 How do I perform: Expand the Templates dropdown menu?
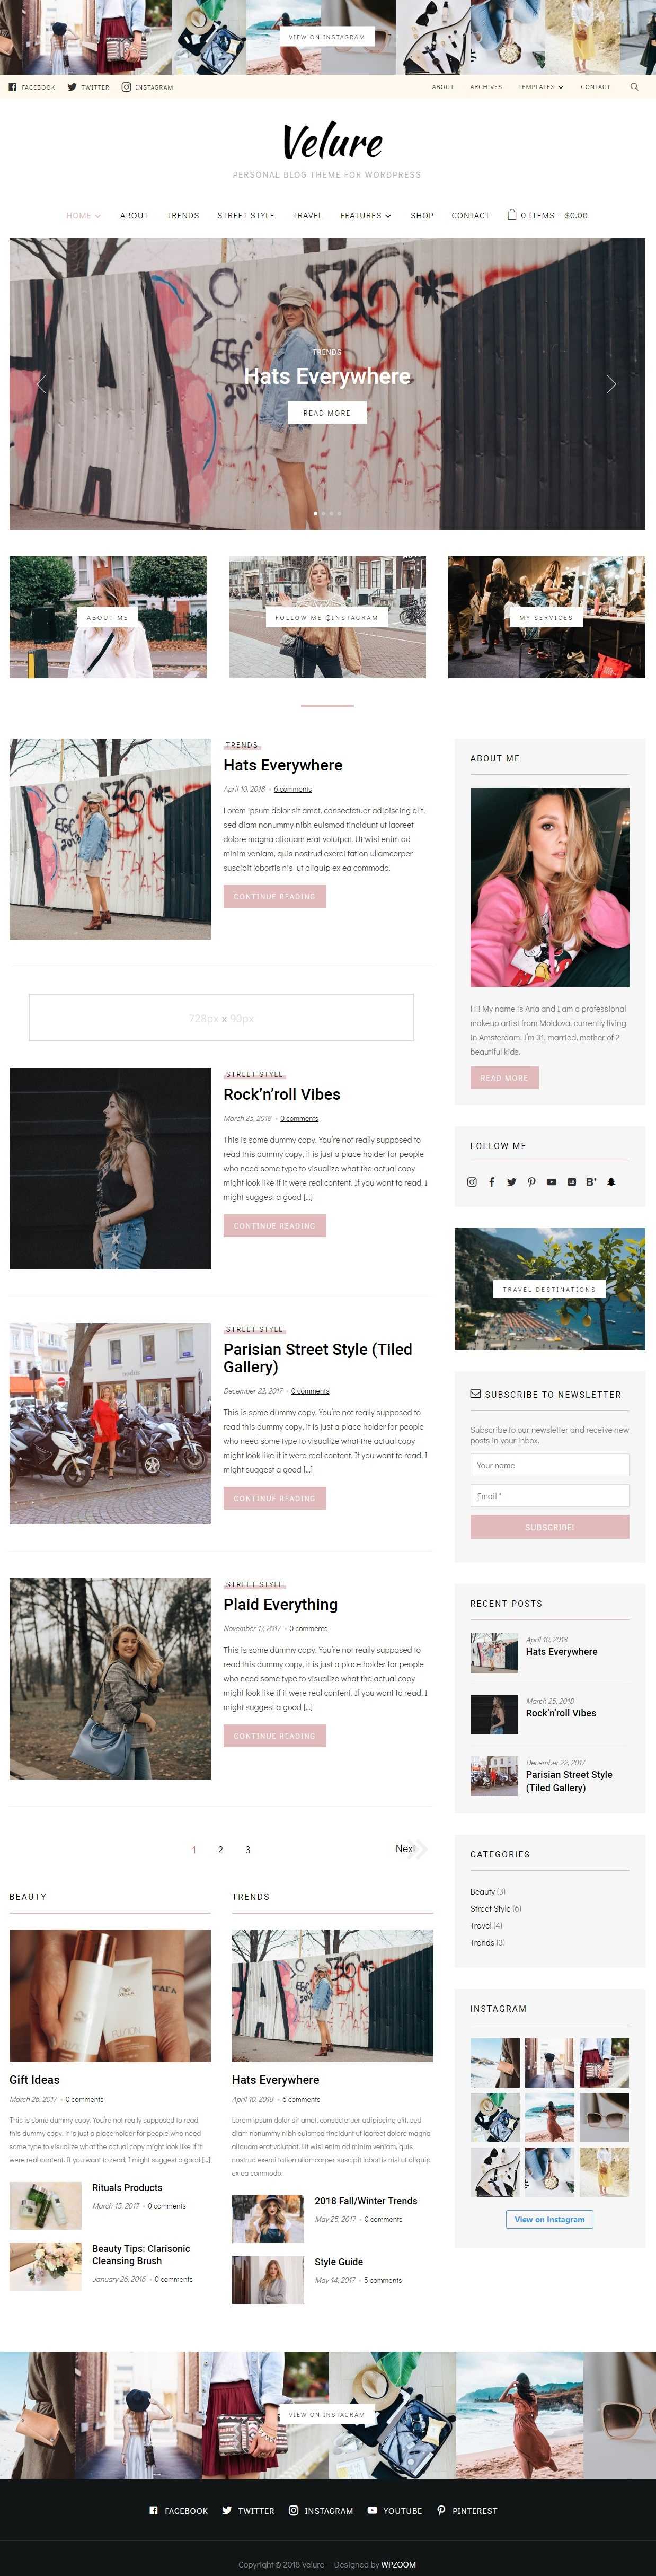click(540, 87)
